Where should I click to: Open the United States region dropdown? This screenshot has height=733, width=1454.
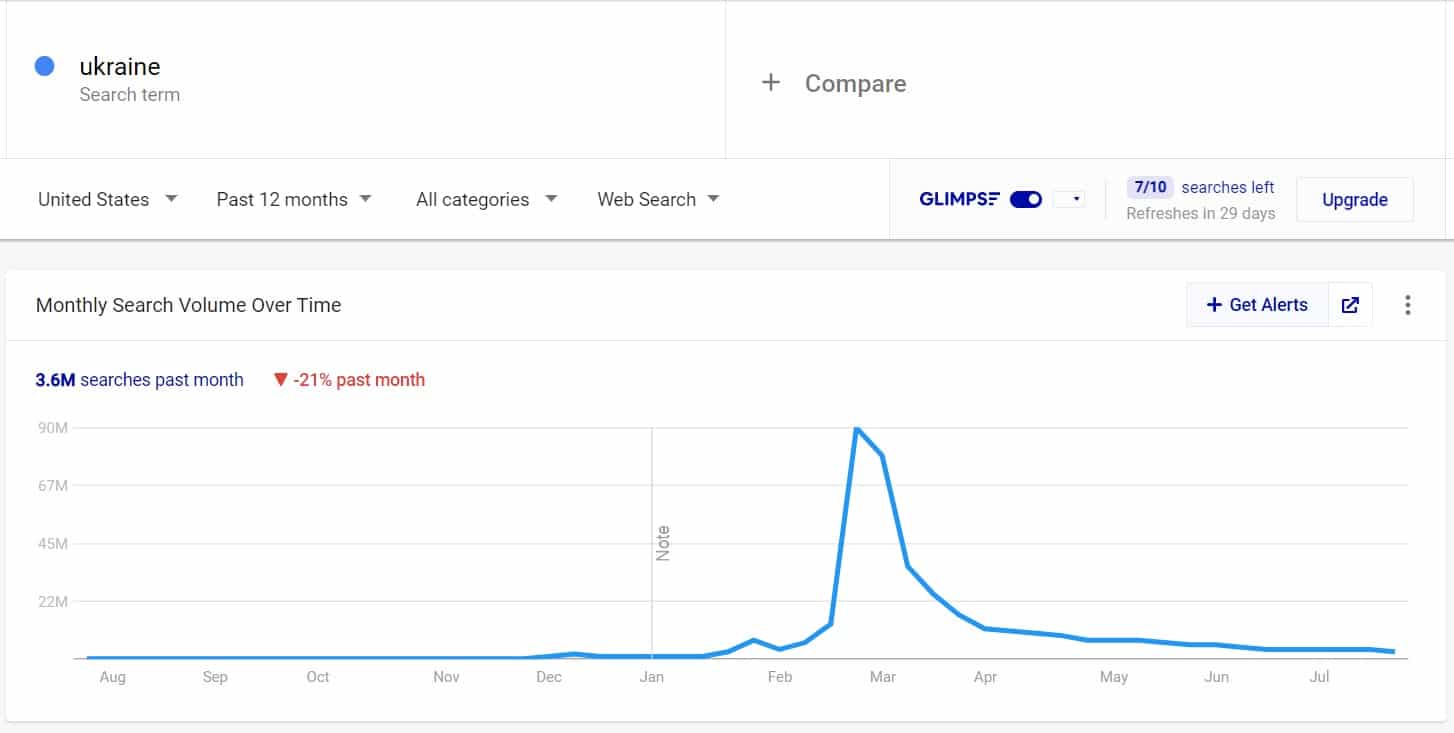point(107,199)
